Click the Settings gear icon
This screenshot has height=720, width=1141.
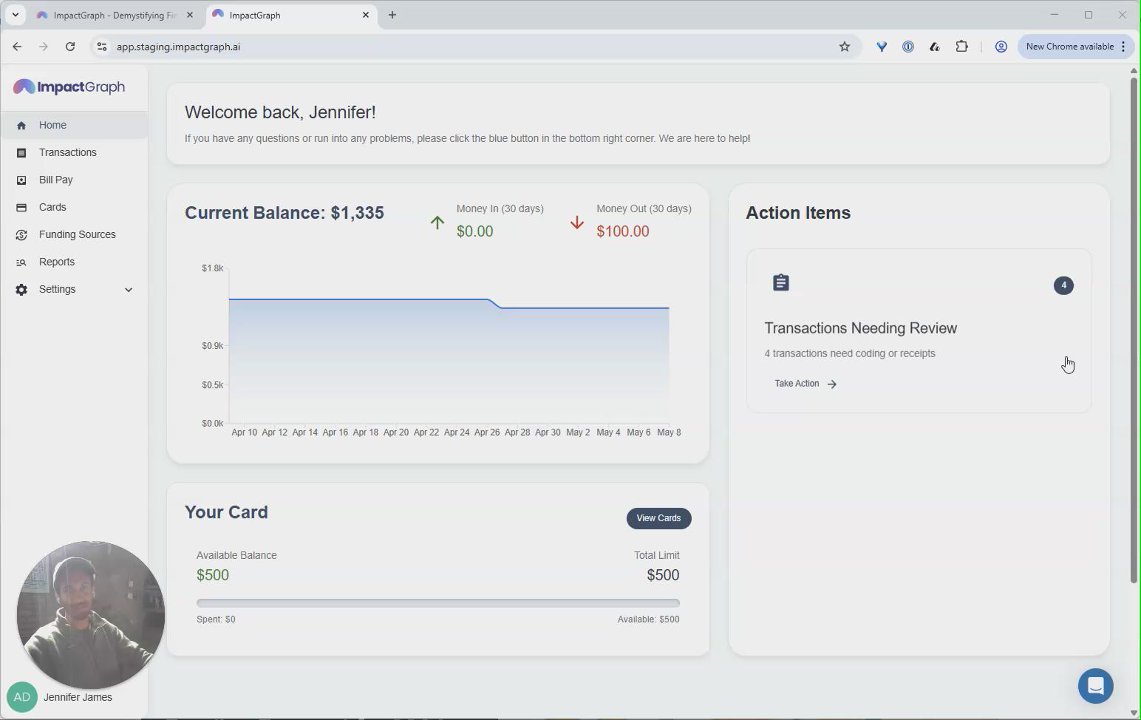[x=21, y=290]
